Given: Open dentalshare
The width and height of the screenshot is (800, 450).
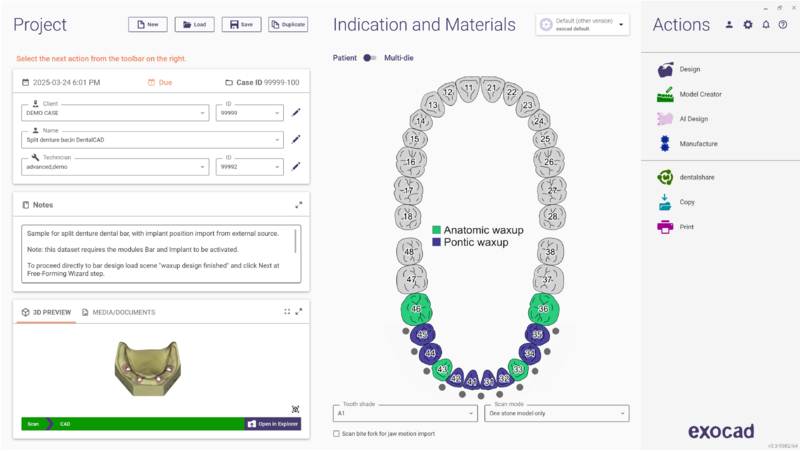Looking at the screenshot, I should (686, 178).
